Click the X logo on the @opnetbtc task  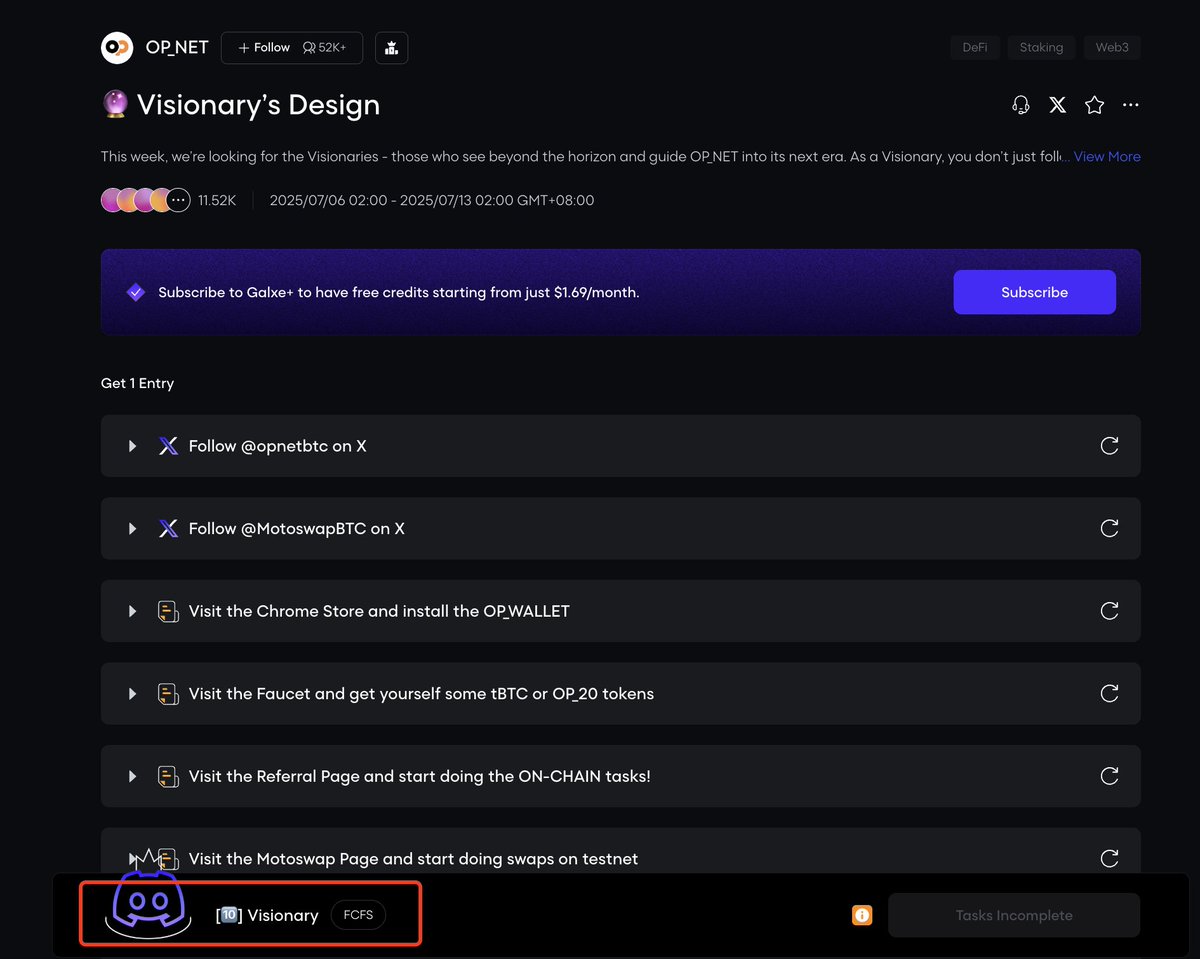point(168,446)
